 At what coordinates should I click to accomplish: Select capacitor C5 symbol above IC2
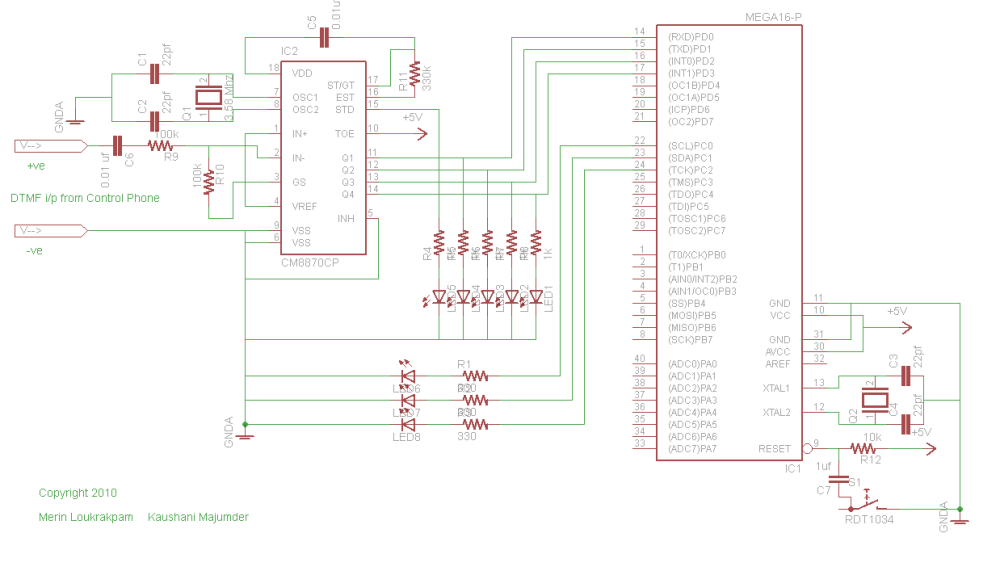(324, 38)
